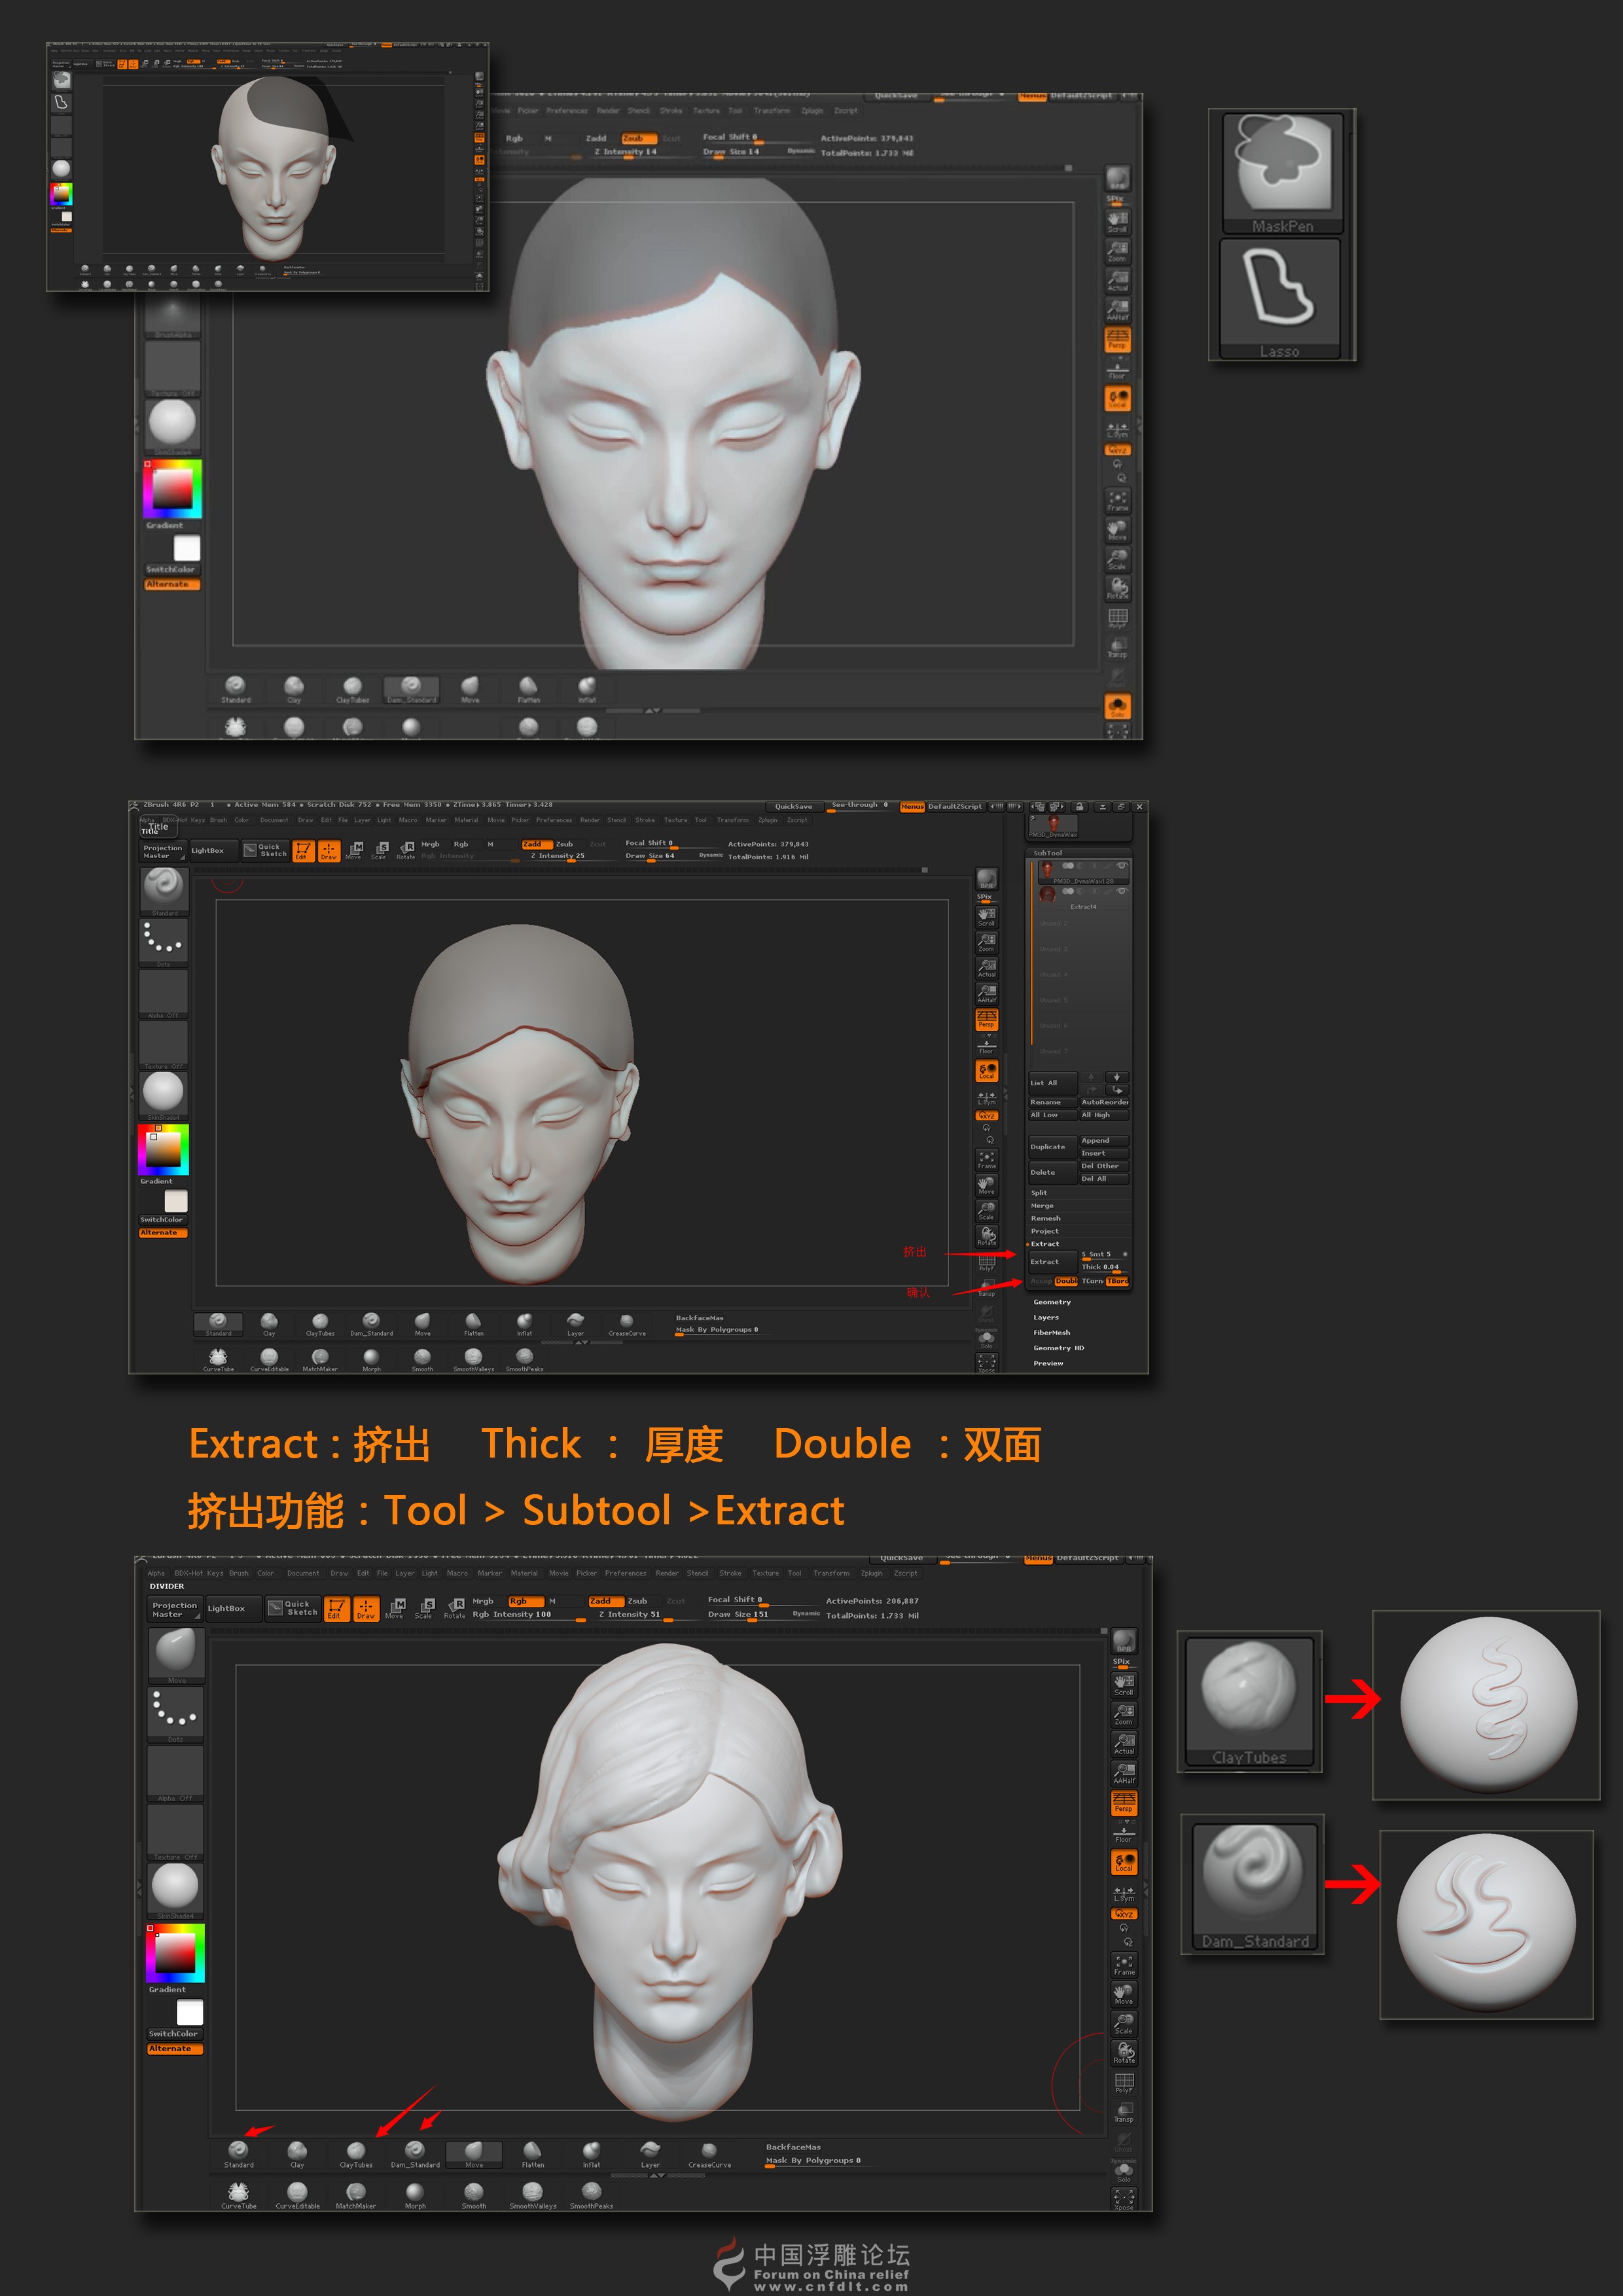Click the QuickSave button in middle screenshot
The height and width of the screenshot is (2296, 1623).
coord(793,806)
